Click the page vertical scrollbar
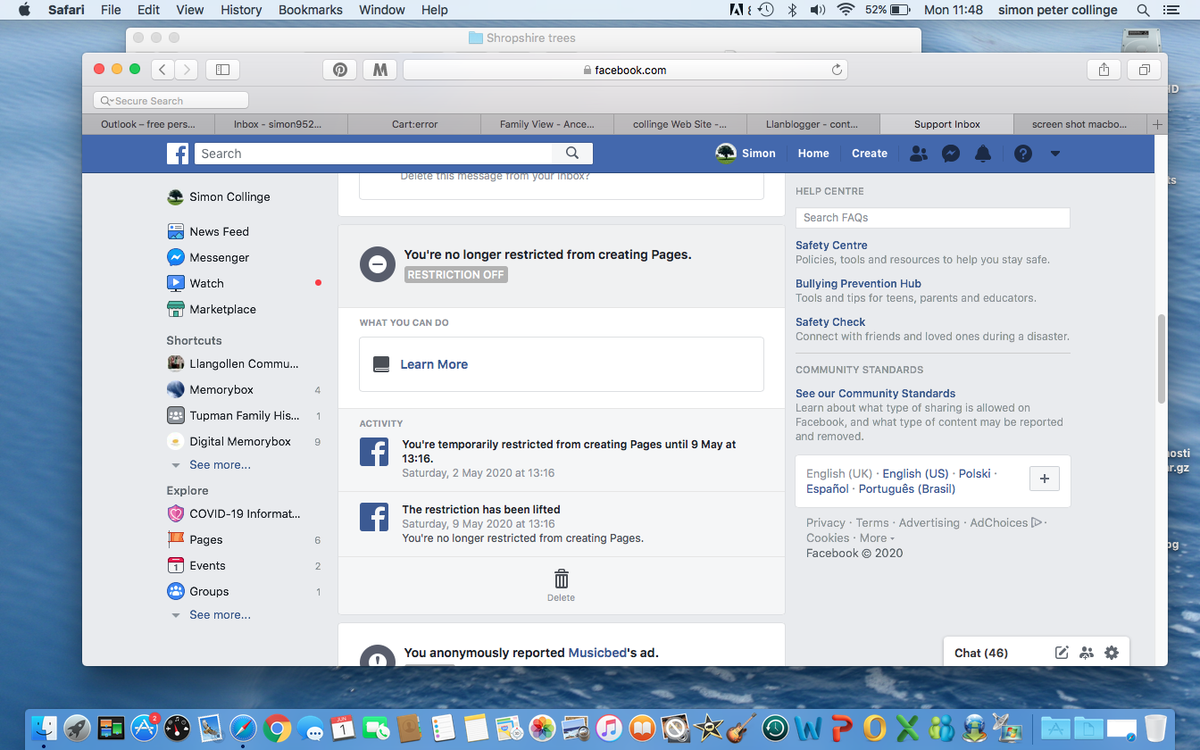 pos(1160,360)
